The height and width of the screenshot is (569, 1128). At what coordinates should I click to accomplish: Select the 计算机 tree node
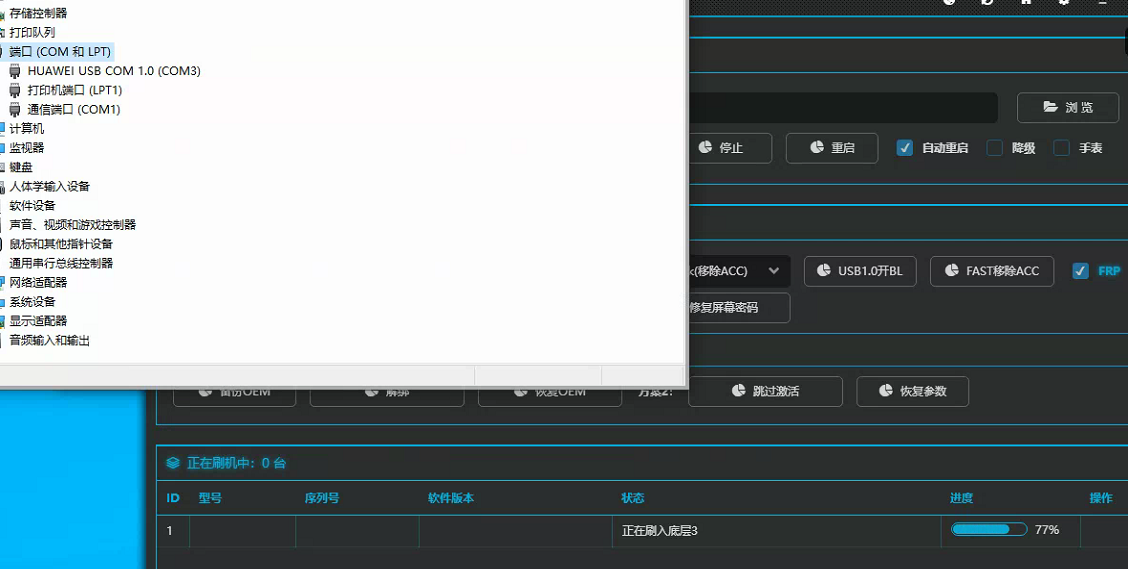pos(27,129)
